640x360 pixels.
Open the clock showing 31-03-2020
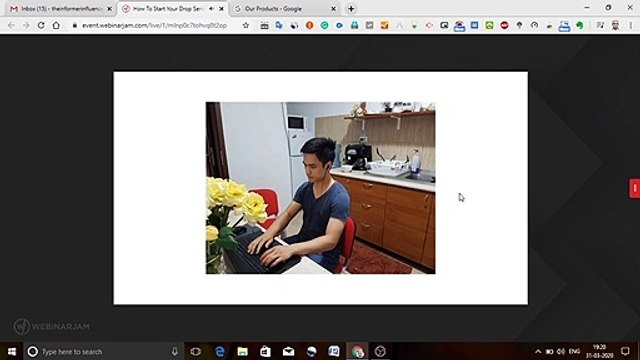[x=600, y=351]
